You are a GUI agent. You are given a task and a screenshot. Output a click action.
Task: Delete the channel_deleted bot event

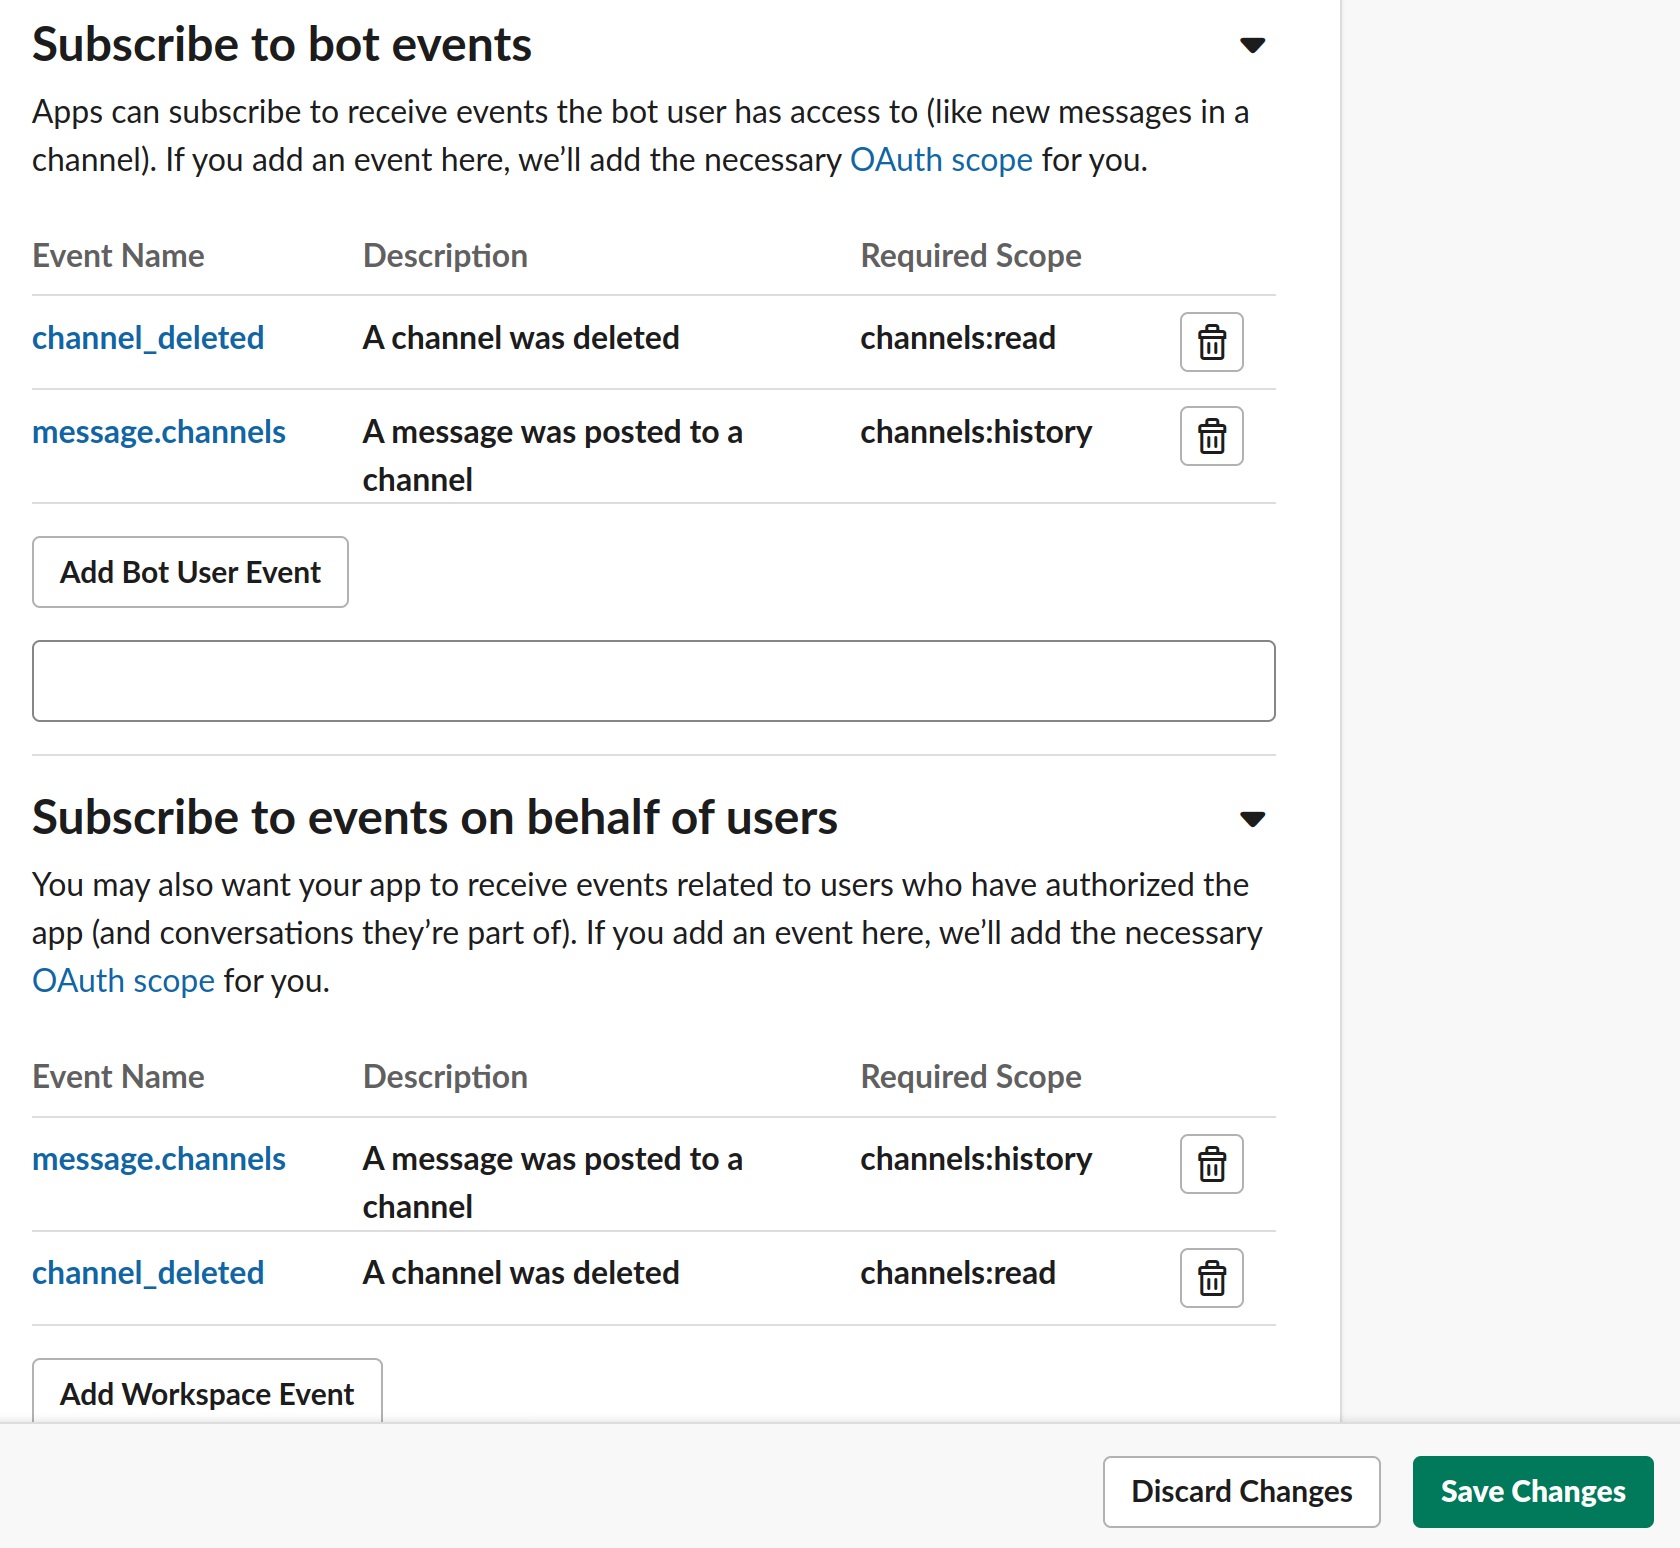coord(1211,342)
